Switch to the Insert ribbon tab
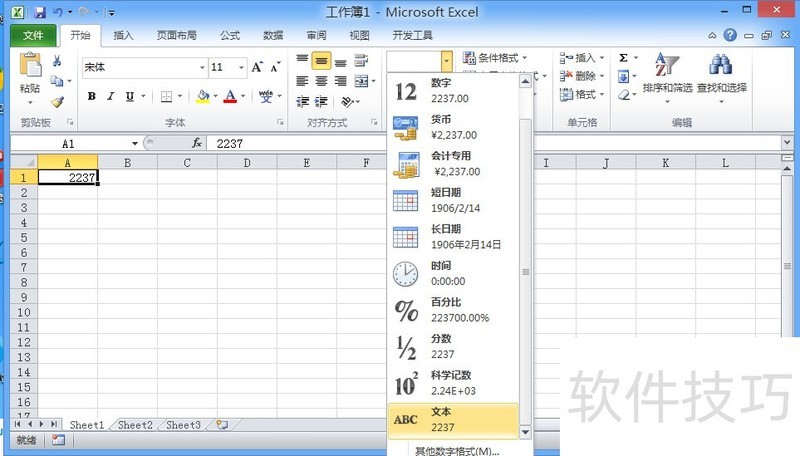 tap(123, 35)
